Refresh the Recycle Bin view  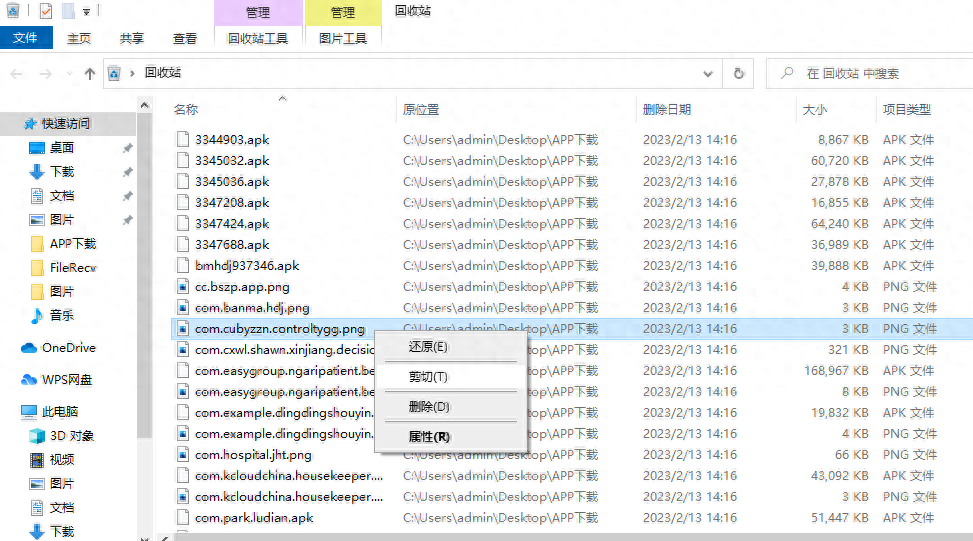[x=738, y=74]
